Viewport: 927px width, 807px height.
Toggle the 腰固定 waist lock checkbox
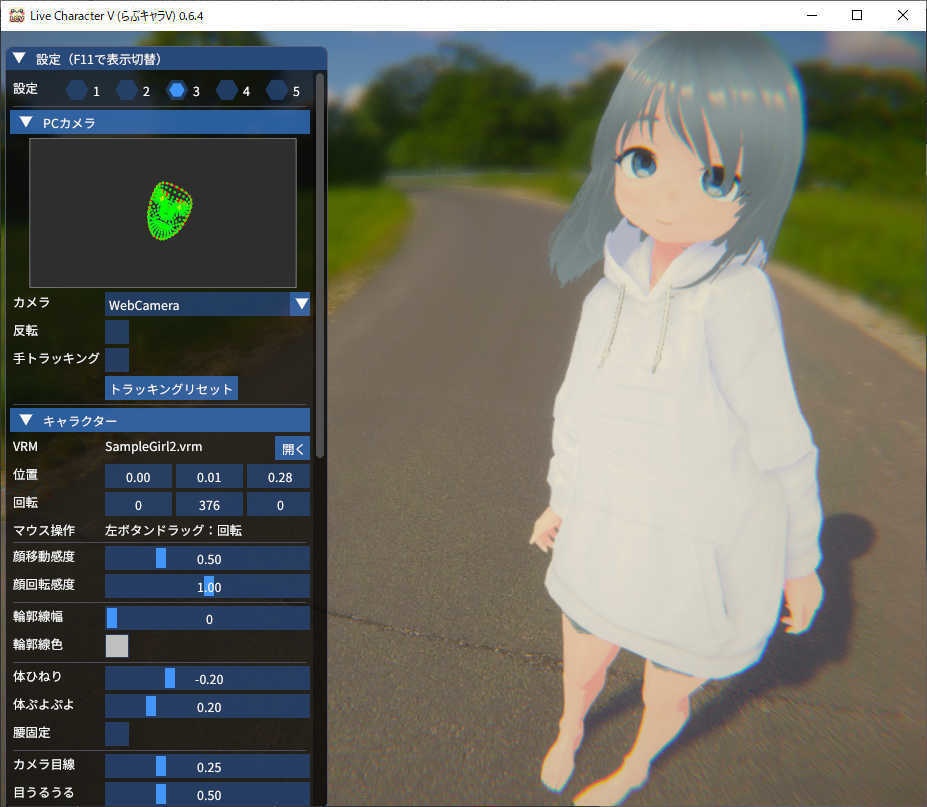coord(116,734)
